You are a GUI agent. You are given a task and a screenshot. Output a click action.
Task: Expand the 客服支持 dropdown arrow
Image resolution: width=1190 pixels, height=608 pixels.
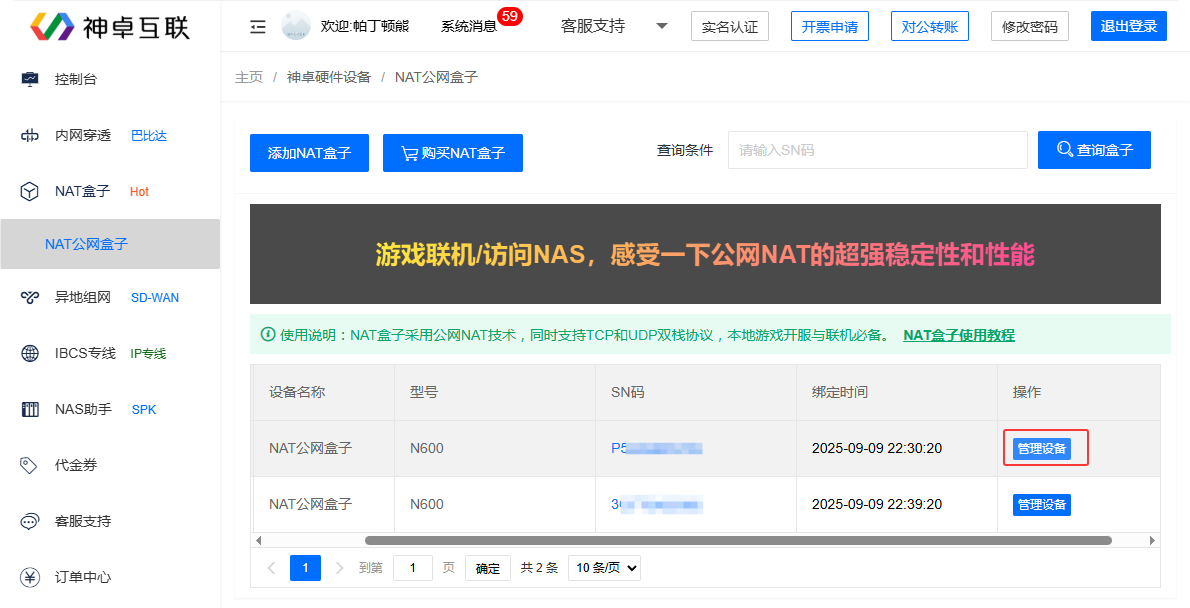[662, 26]
